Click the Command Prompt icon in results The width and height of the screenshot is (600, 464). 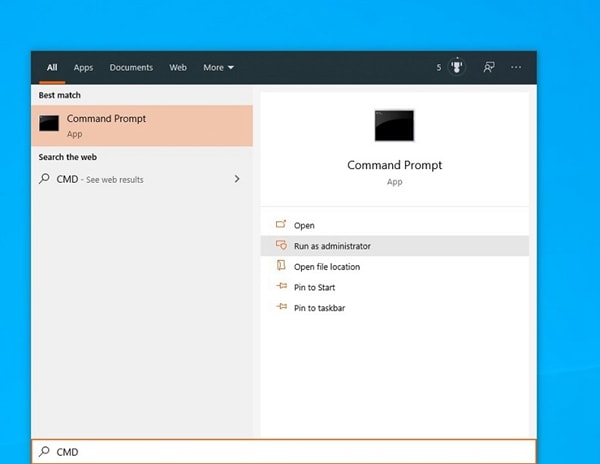49,123
